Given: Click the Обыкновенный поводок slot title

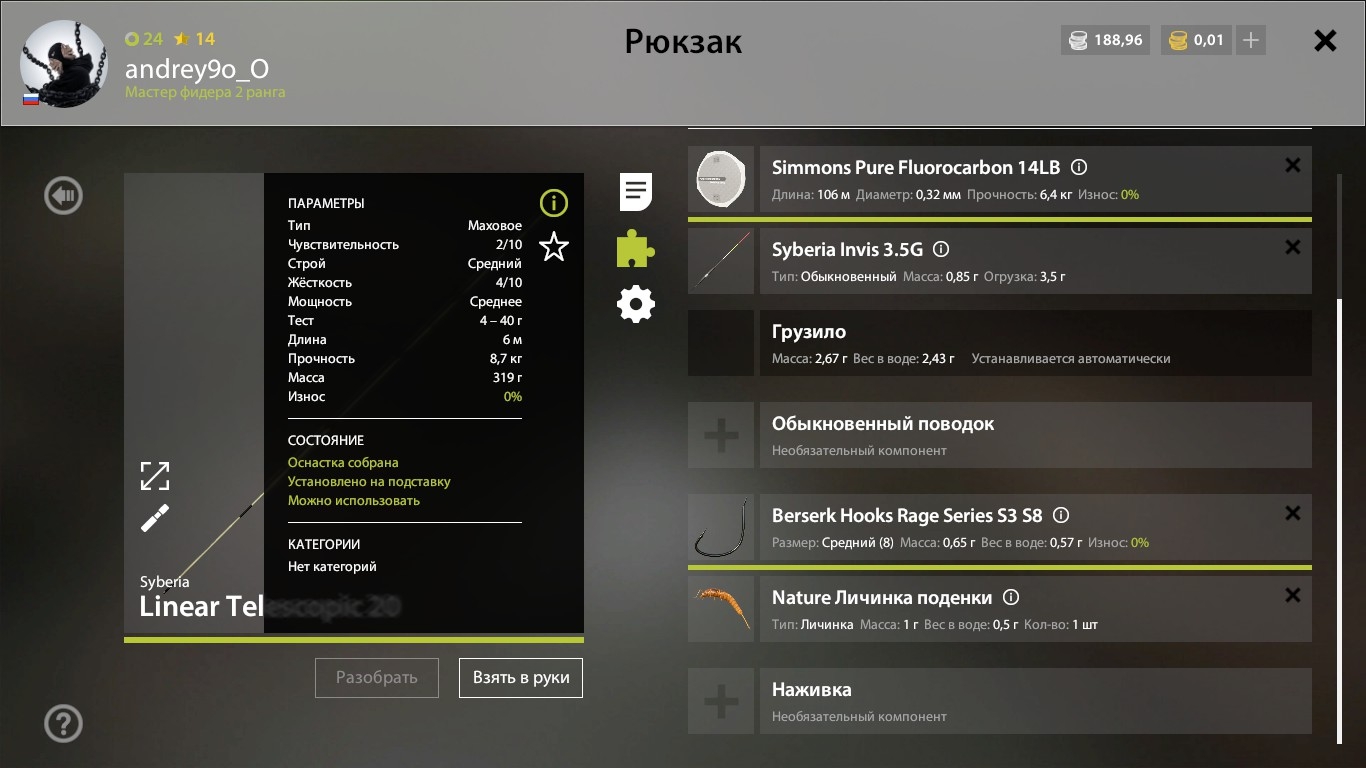Looking at the screenshot, I should (x=883, y=424).
